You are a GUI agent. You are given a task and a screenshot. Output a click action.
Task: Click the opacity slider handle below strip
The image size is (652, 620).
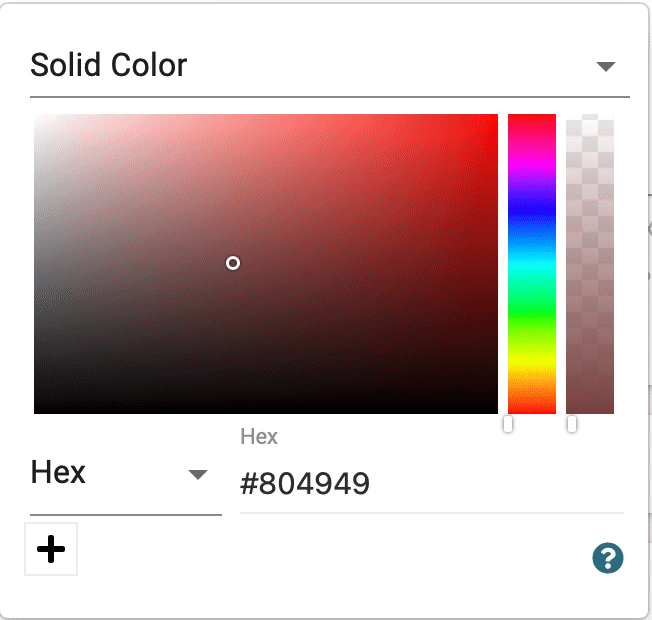pyautogui.click(x=572, y=424)
